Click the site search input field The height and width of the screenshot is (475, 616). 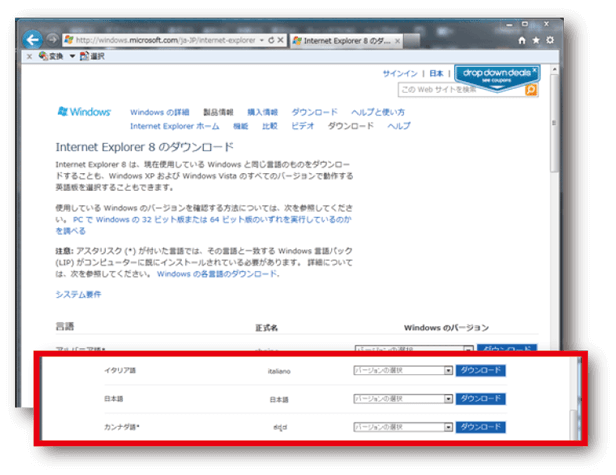[462, 90]
